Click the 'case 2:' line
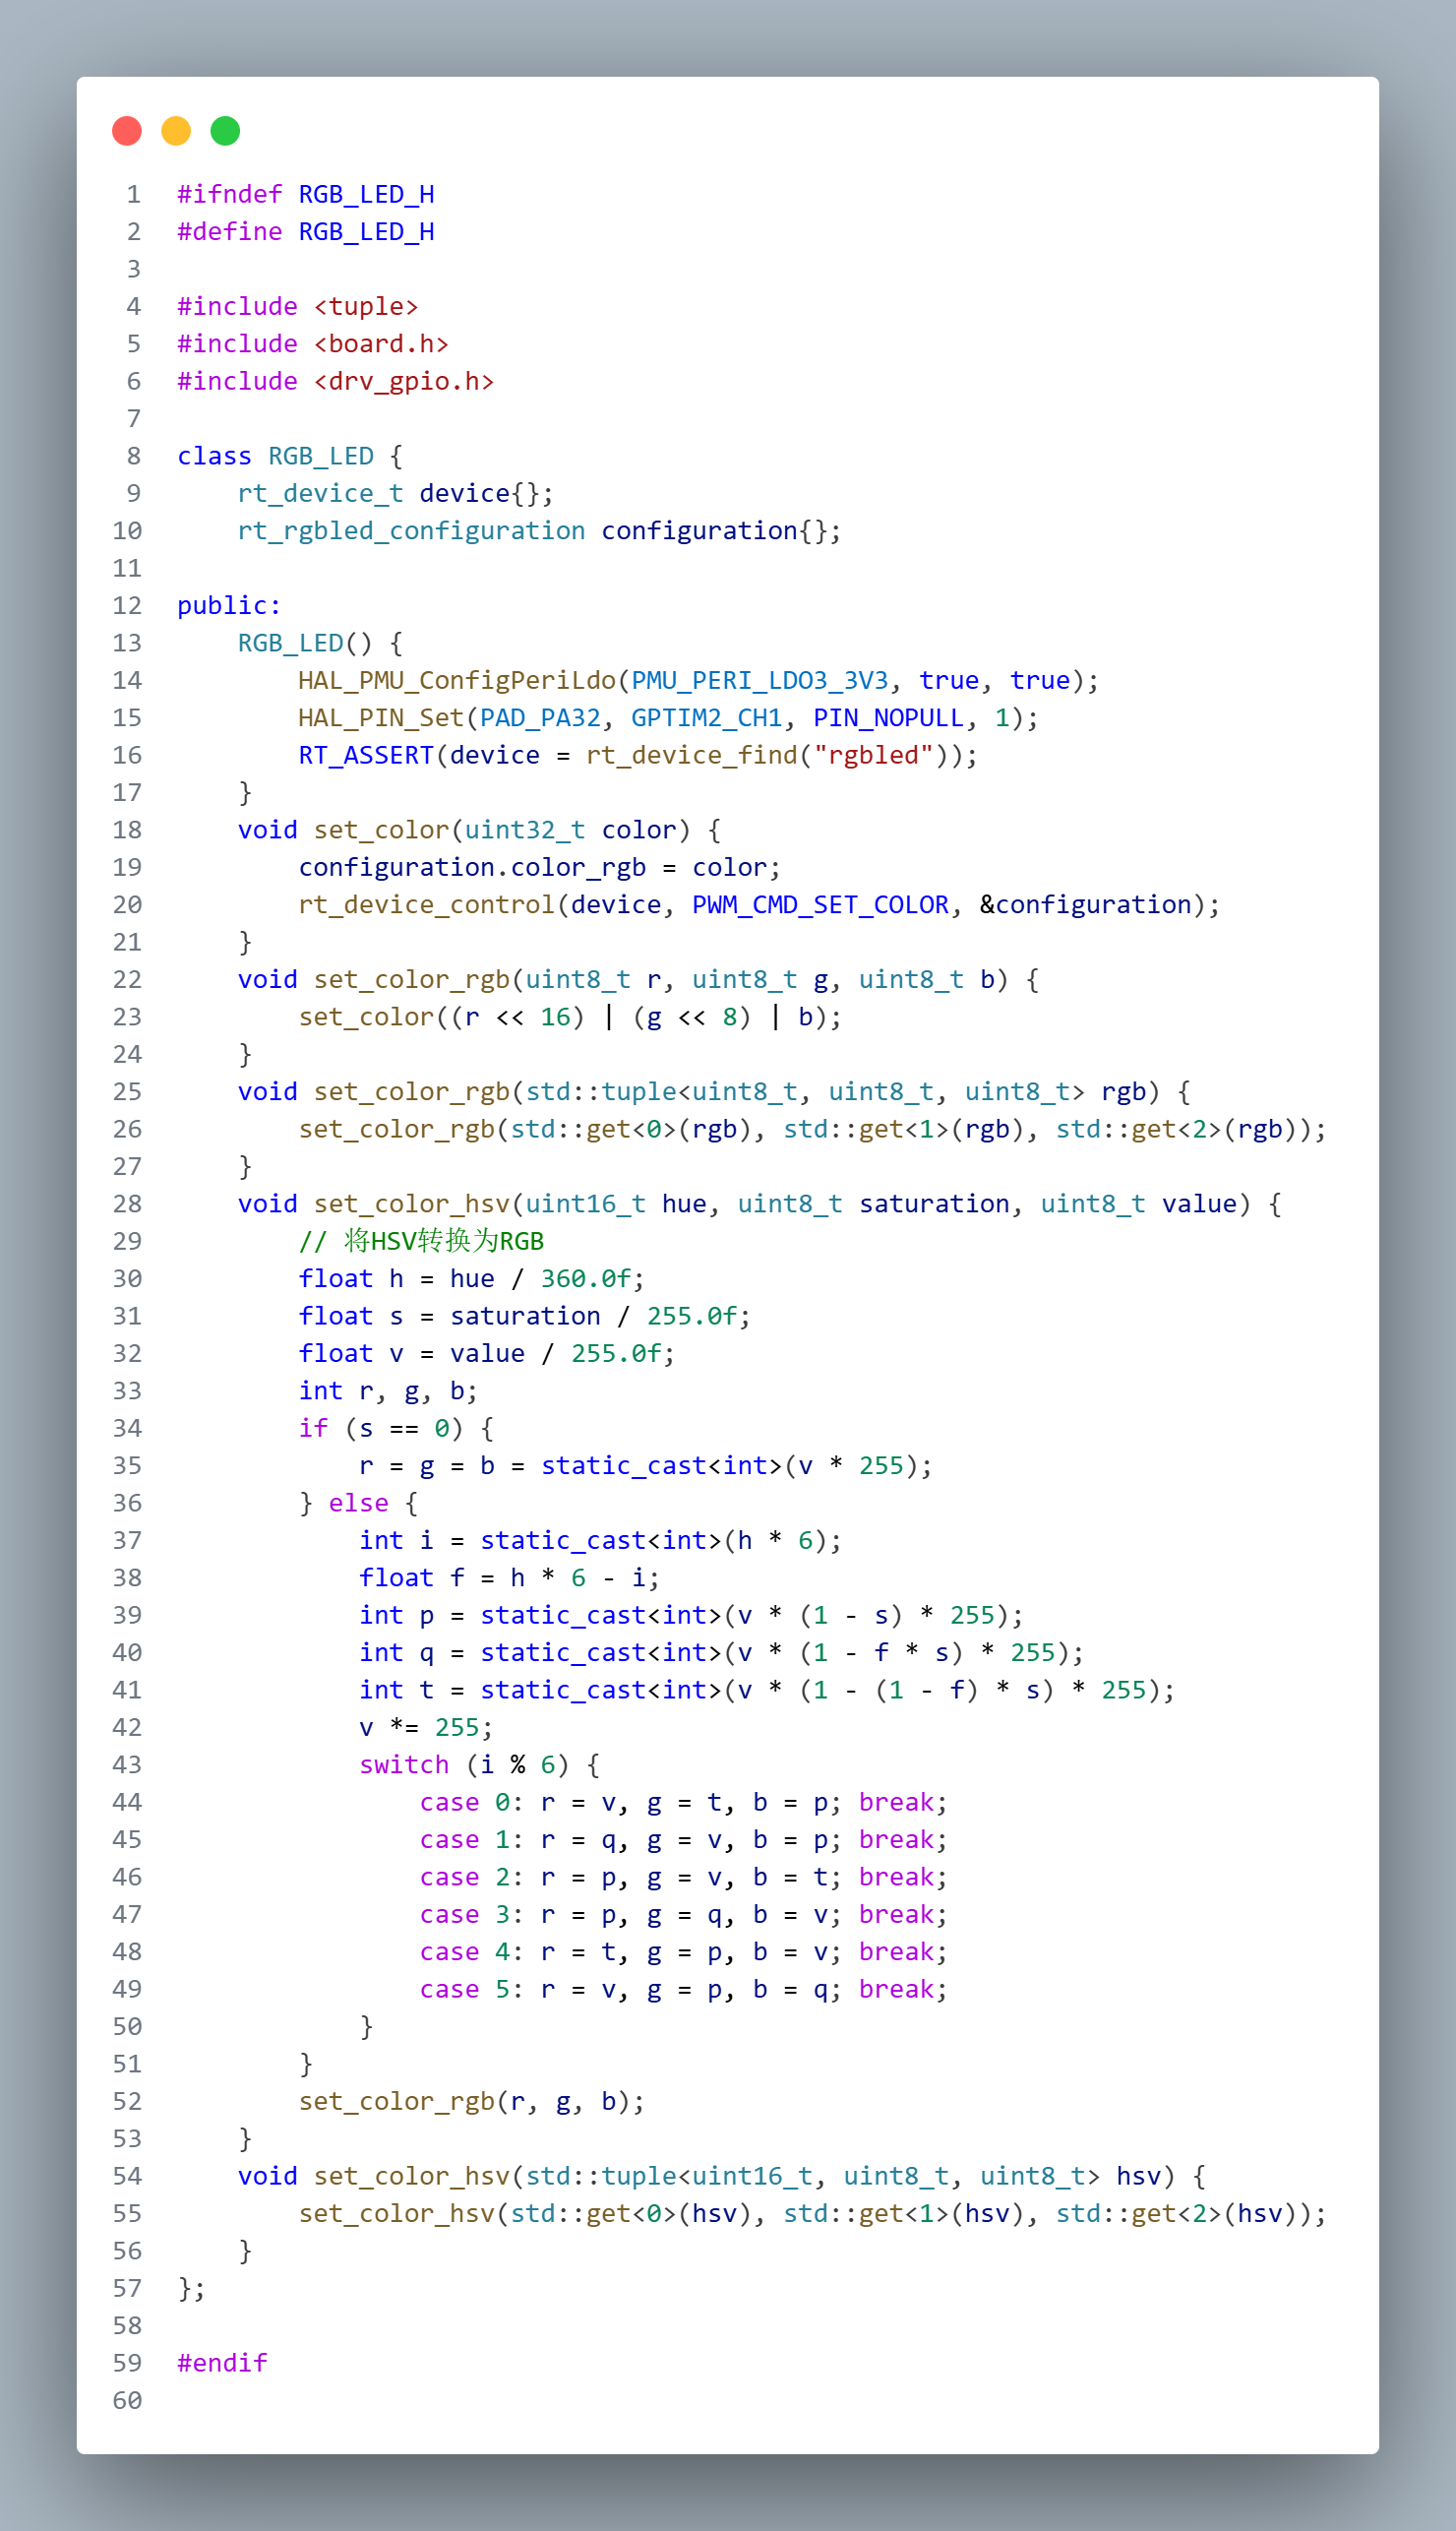This screenshot has width=1456, height=2531. (684, 1877)
